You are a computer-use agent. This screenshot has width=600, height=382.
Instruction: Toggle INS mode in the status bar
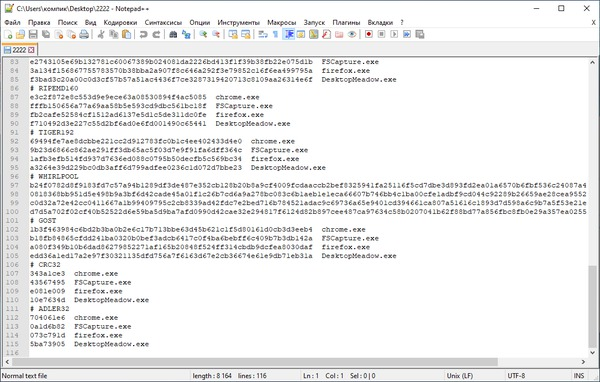(579, 376)
